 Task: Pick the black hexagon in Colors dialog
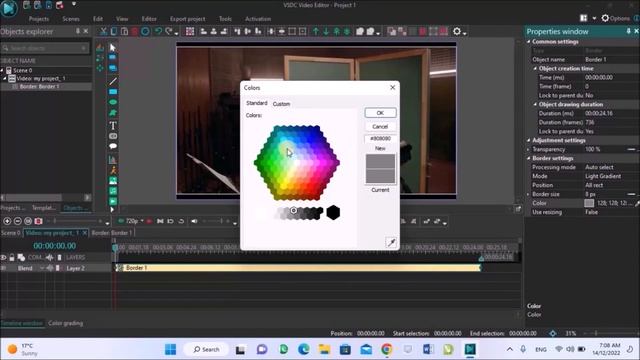click(333, 212)
